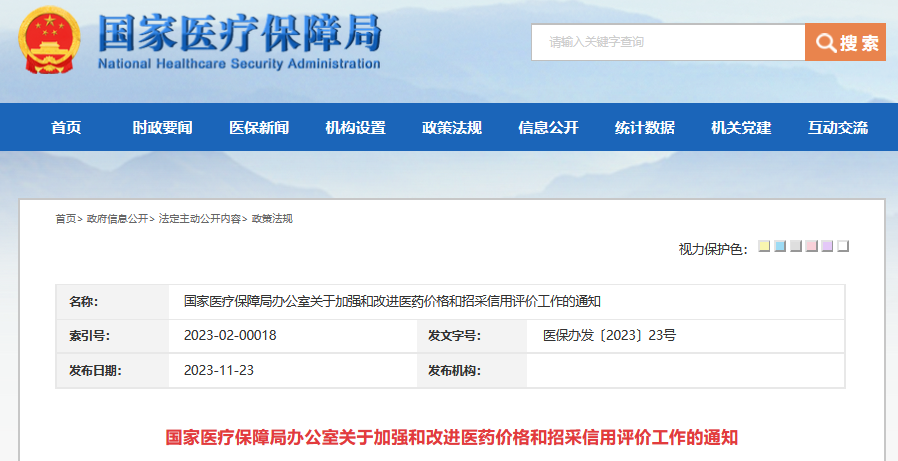Click the 首页 breadcrumb link
Viewport: 898px width, 461px height.
pyautogui.click(x=65, y=219)
